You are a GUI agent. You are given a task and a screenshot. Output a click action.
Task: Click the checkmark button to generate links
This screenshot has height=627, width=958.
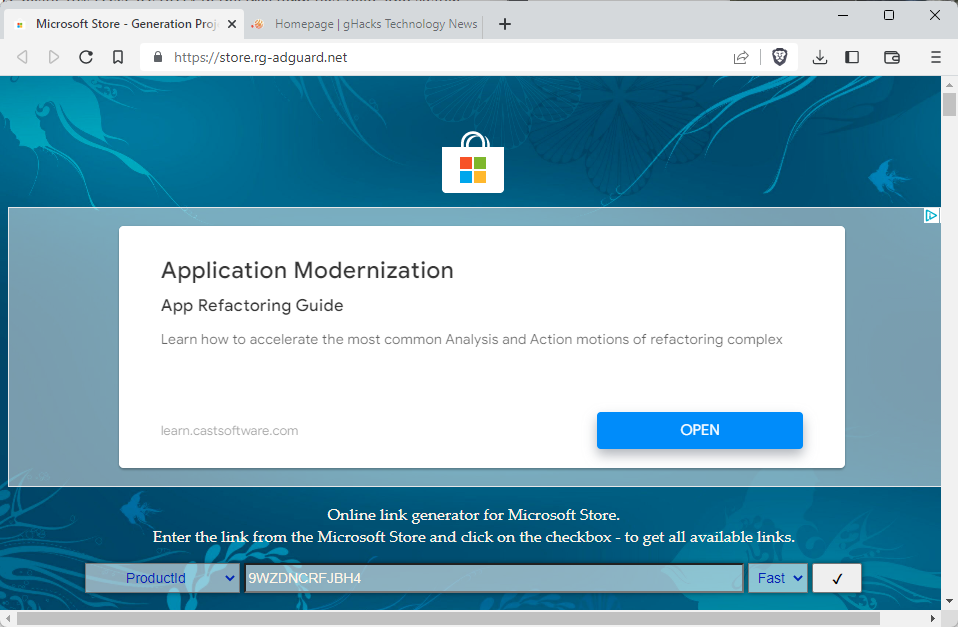coord(836,578)
